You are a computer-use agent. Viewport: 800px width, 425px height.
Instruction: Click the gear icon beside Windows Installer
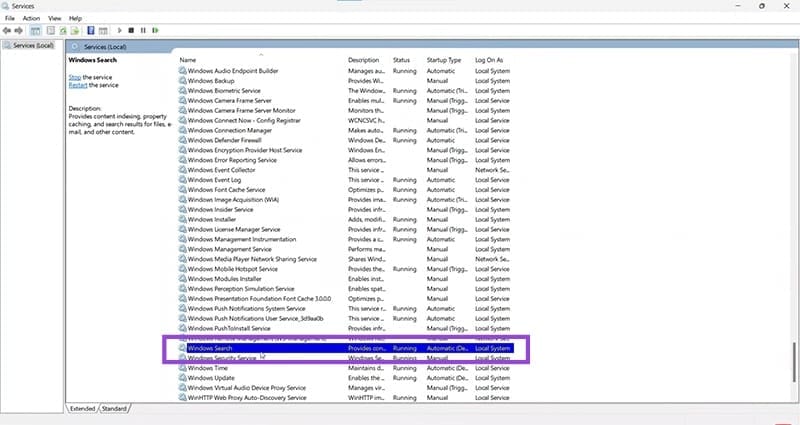[182, 219]
